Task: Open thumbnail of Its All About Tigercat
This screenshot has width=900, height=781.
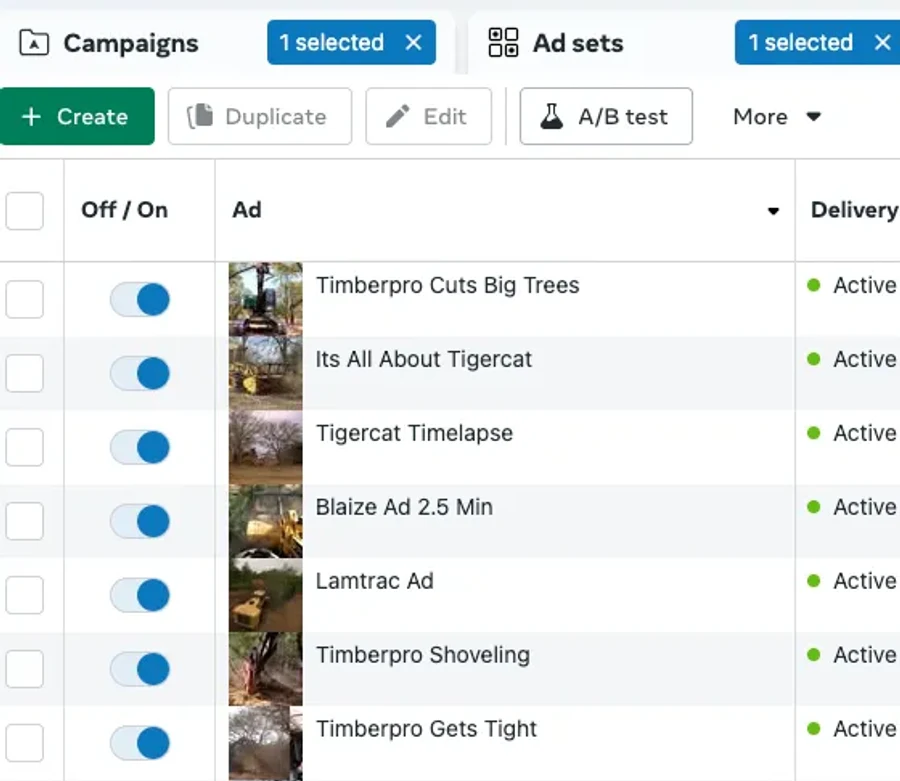Action: tap(265, 373)
